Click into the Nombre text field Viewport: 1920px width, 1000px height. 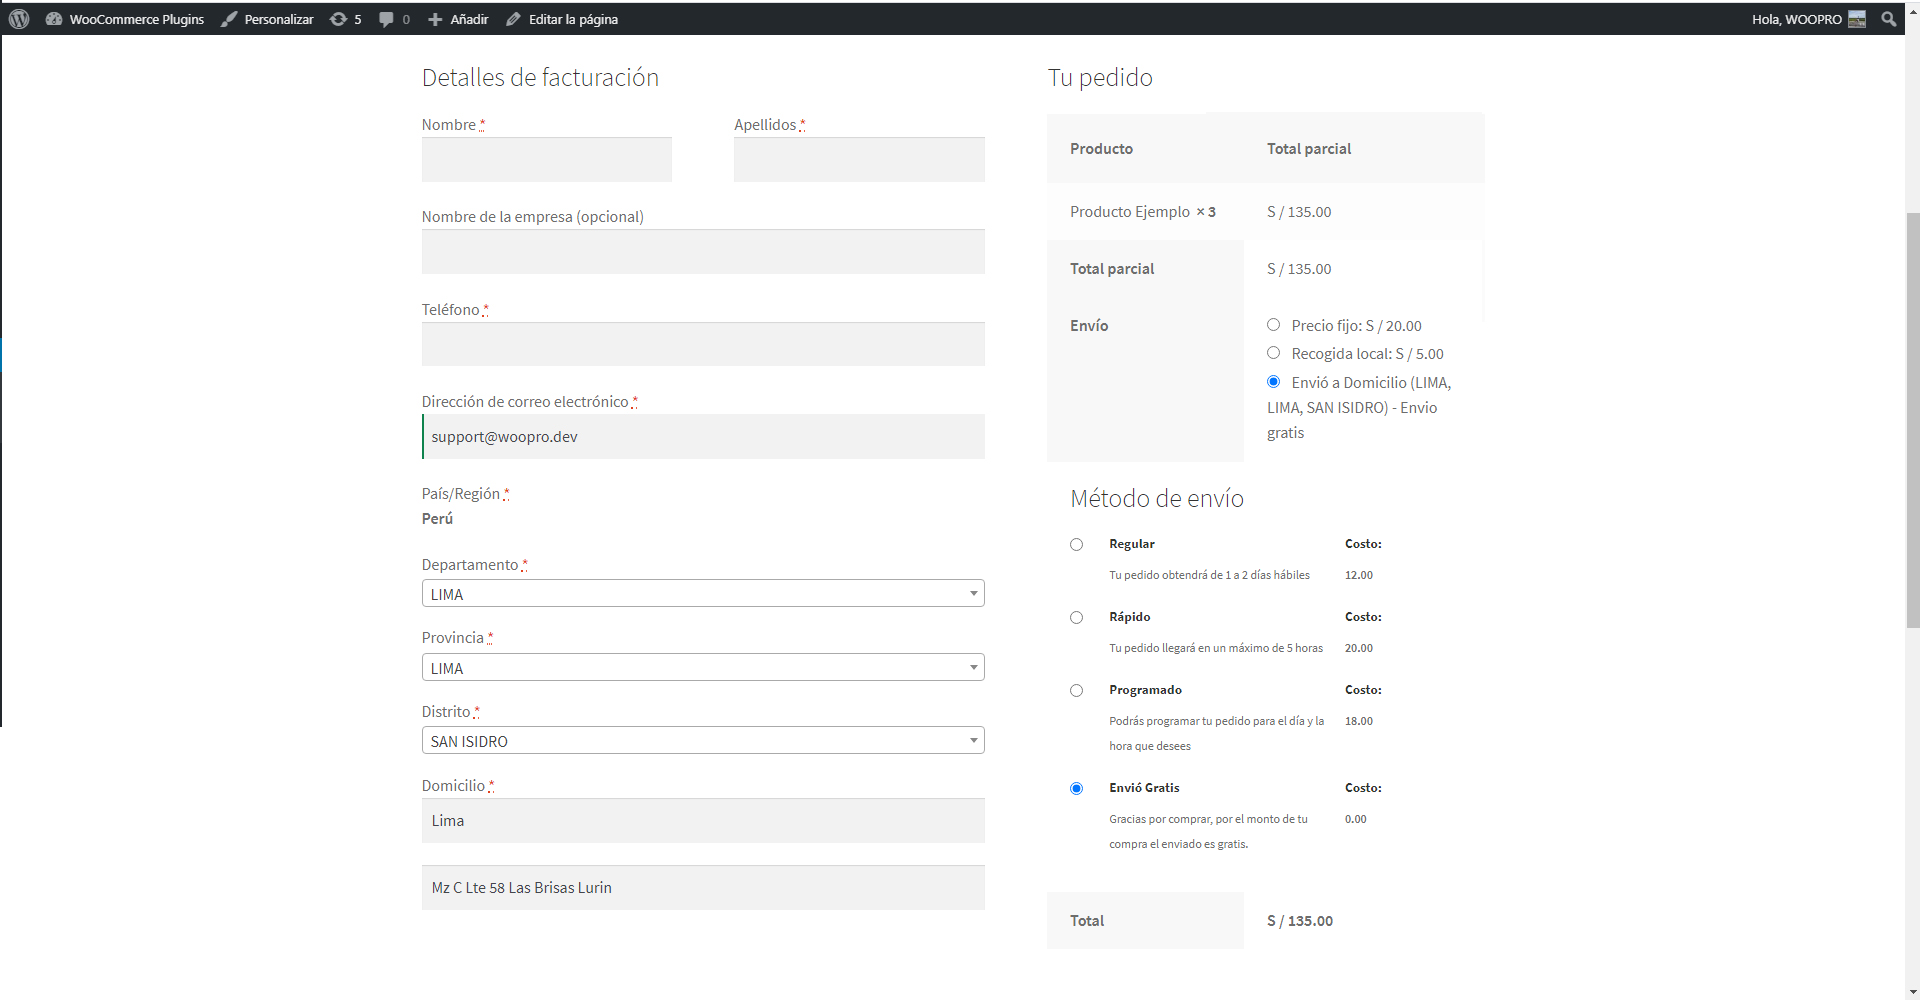546,160
